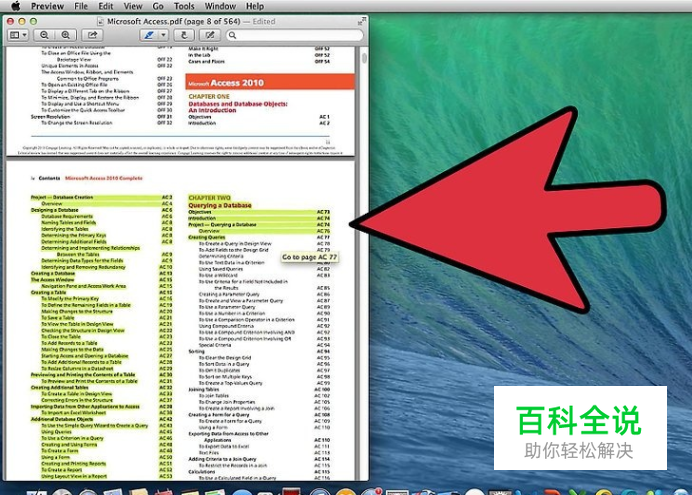Click the green zoom window button

33,21
